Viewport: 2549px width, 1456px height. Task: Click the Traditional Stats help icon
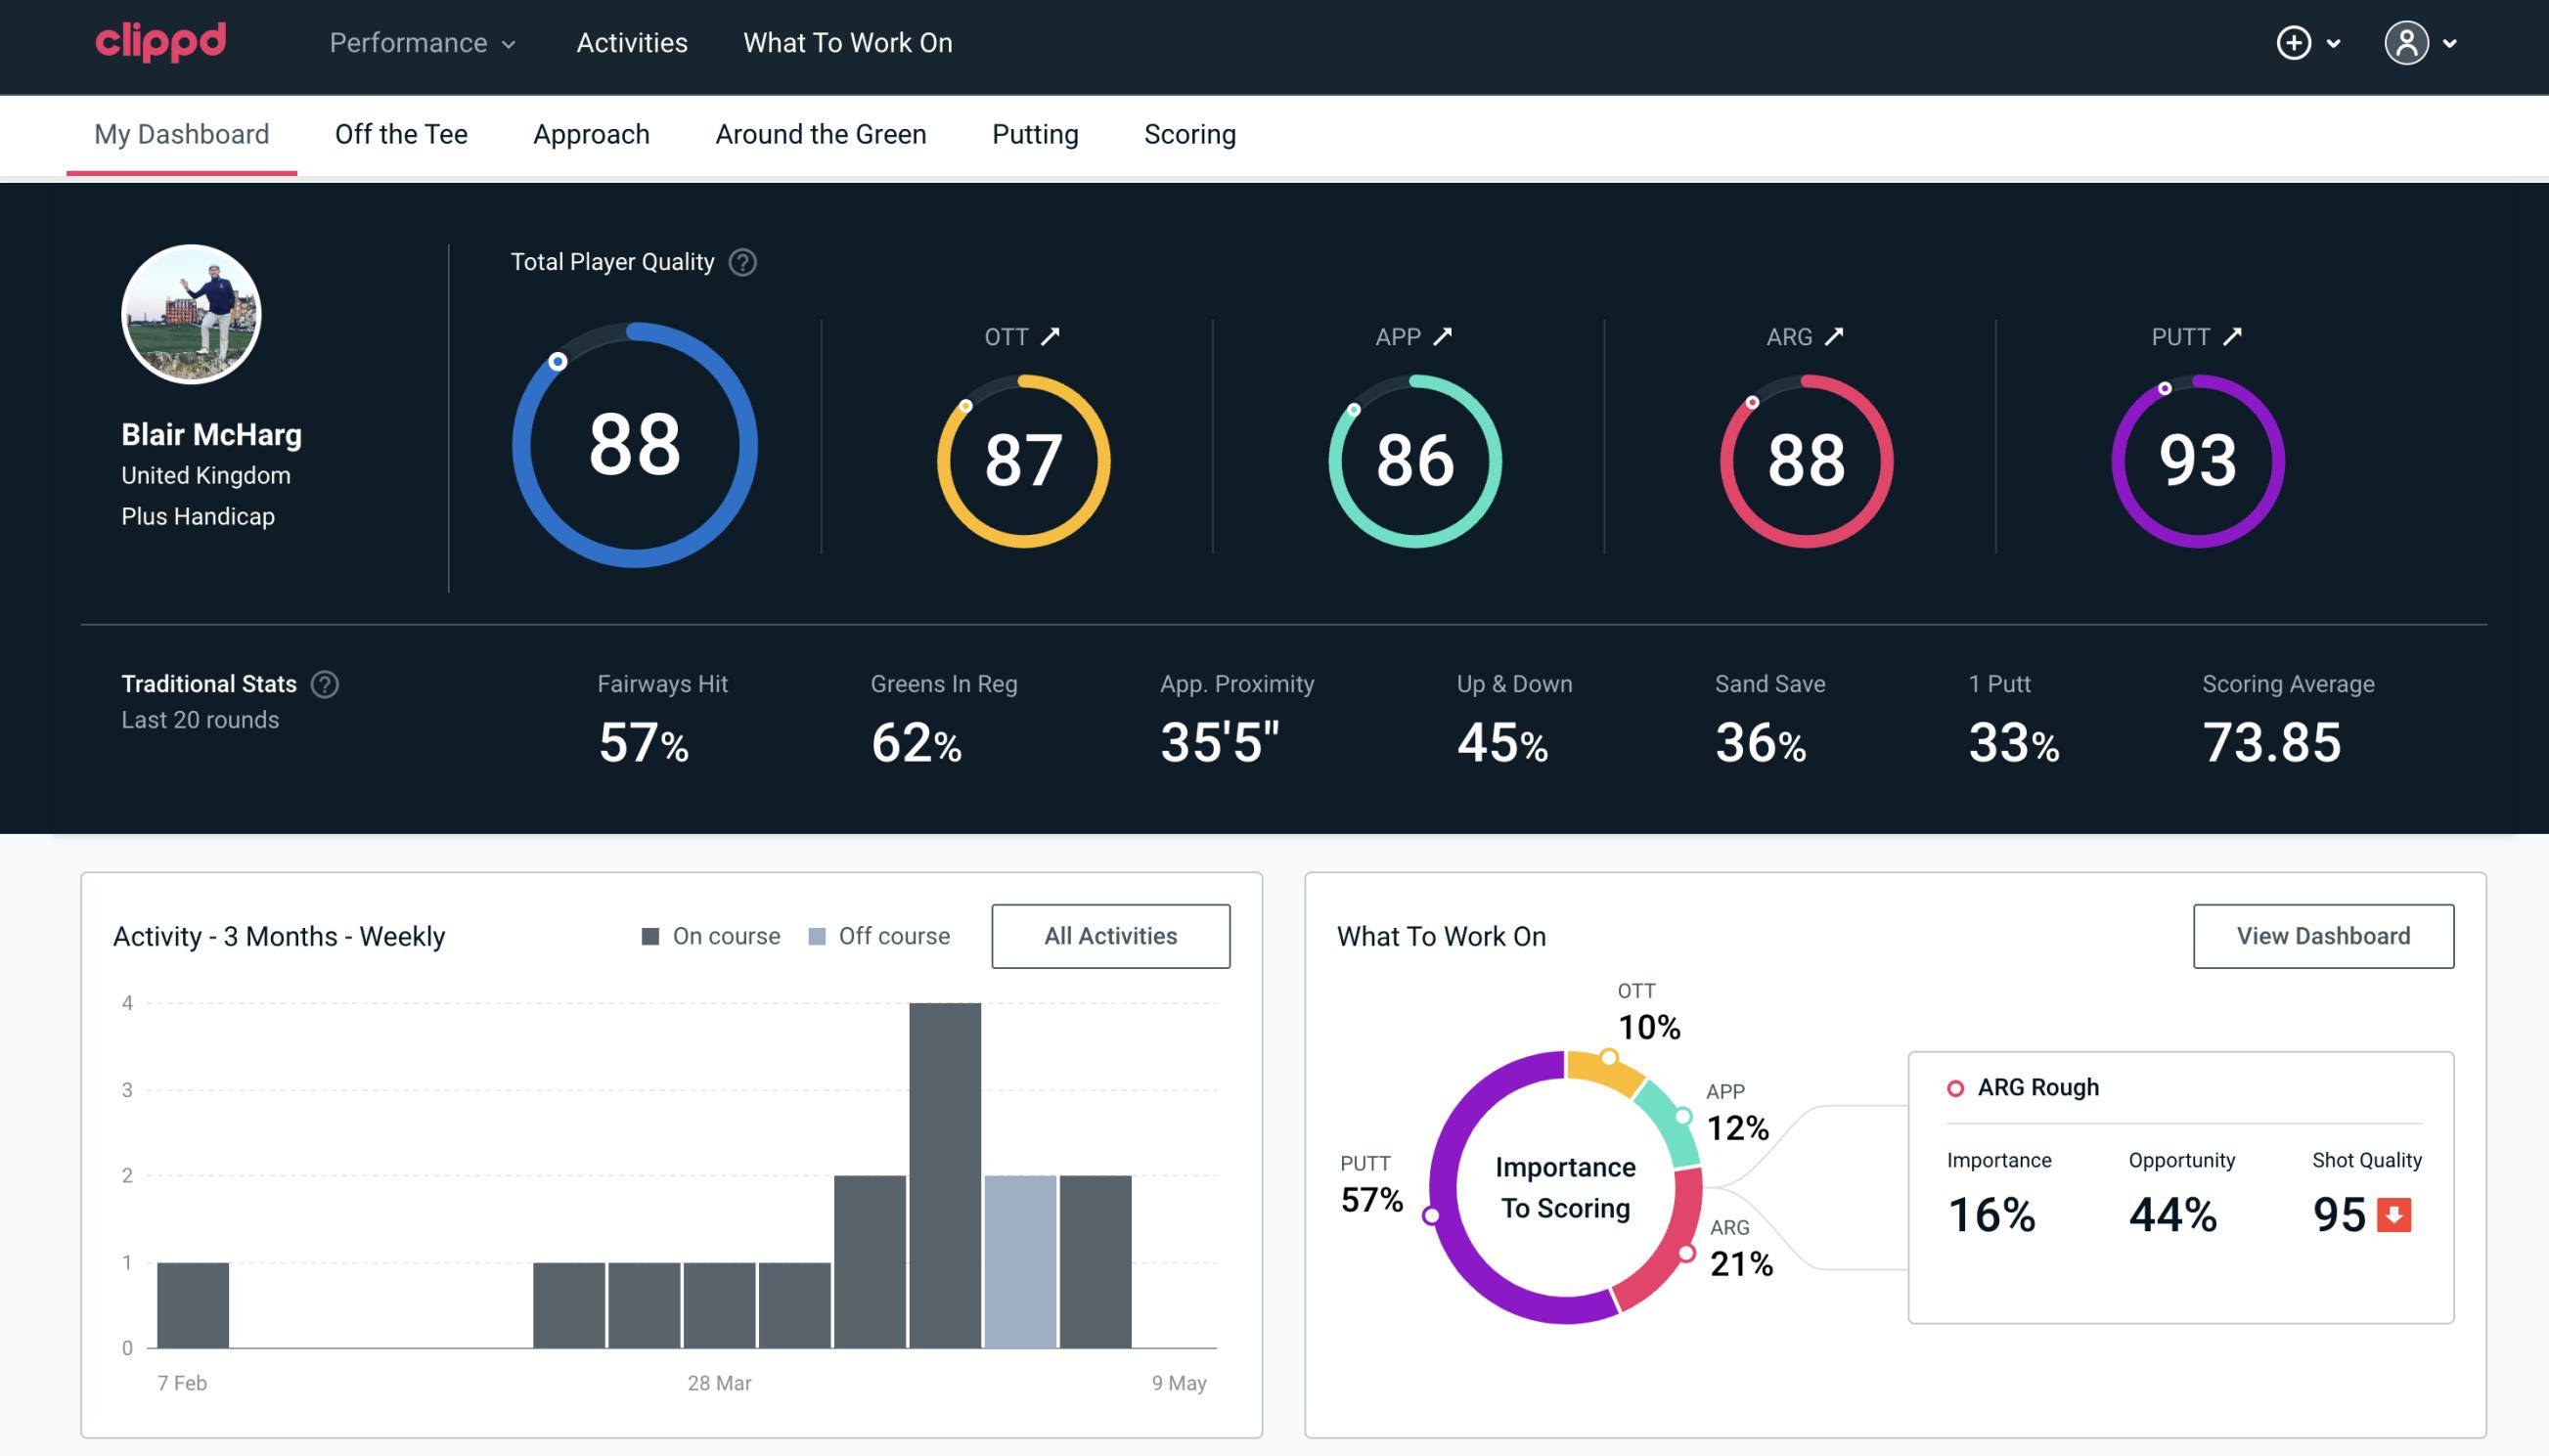[324, 683]
